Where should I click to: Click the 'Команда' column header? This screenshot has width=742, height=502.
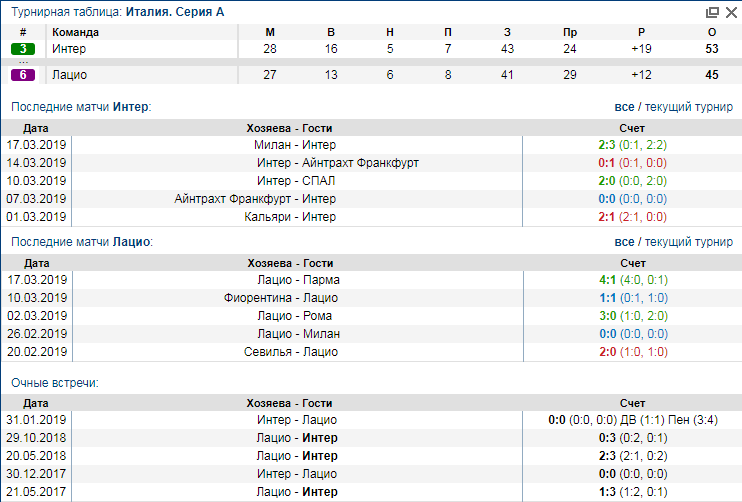(75, 32)
